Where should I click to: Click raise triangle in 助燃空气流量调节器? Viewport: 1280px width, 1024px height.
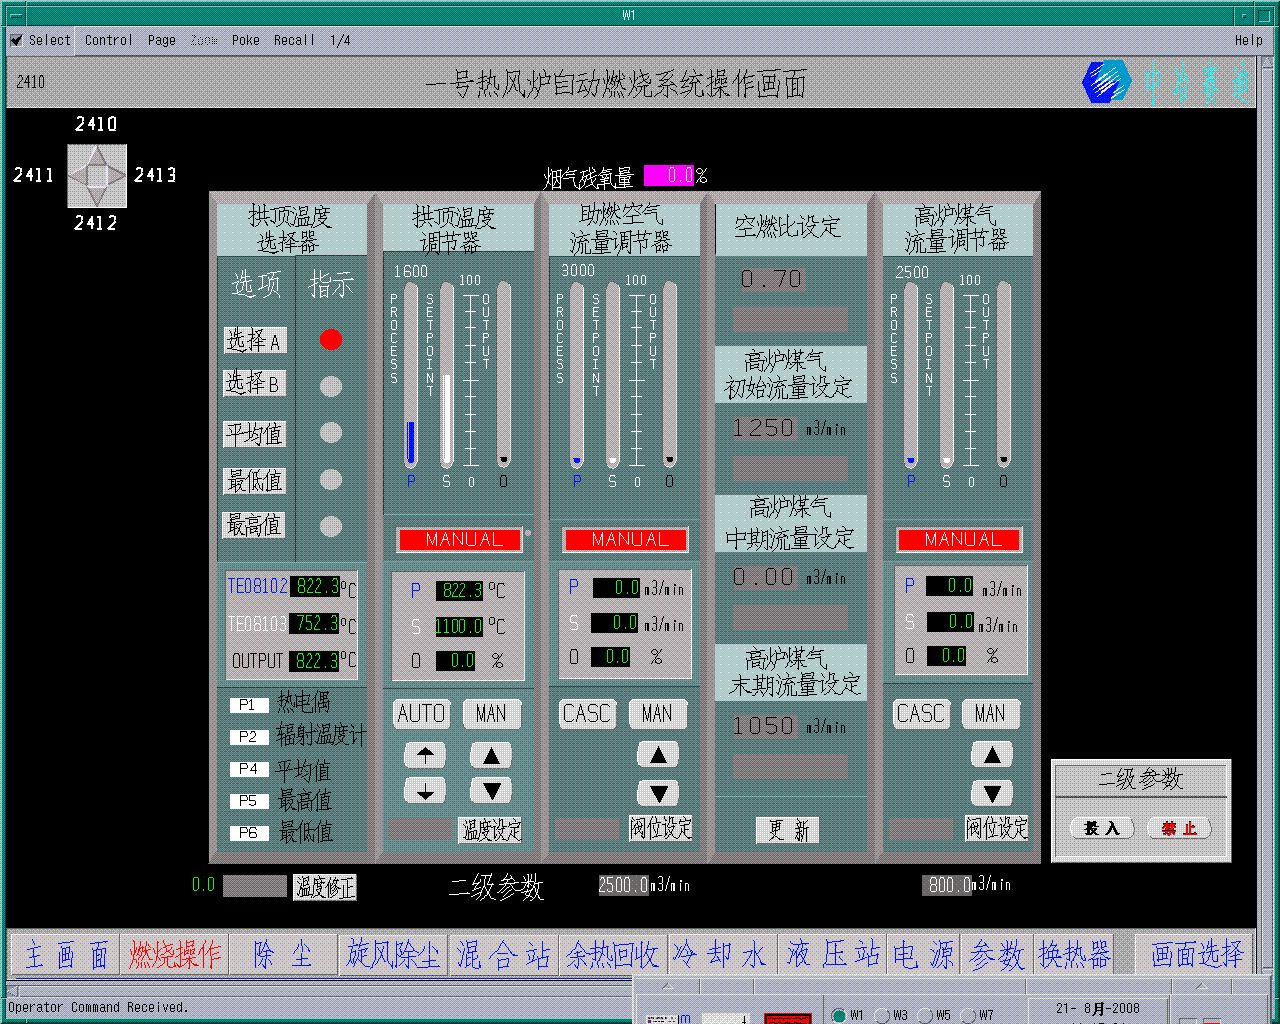pos(658,755)
